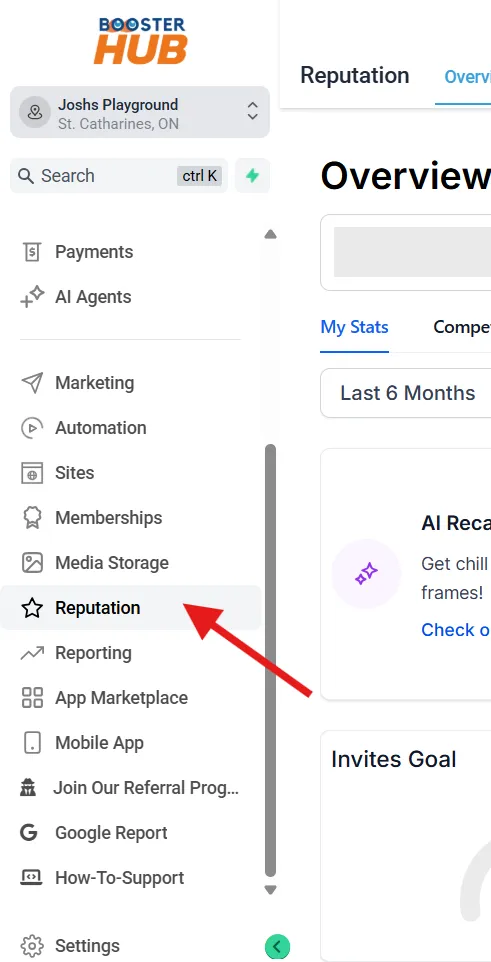Screen dimensions: 491x962
Task: Click the Search field
Action: coord(119,176)
